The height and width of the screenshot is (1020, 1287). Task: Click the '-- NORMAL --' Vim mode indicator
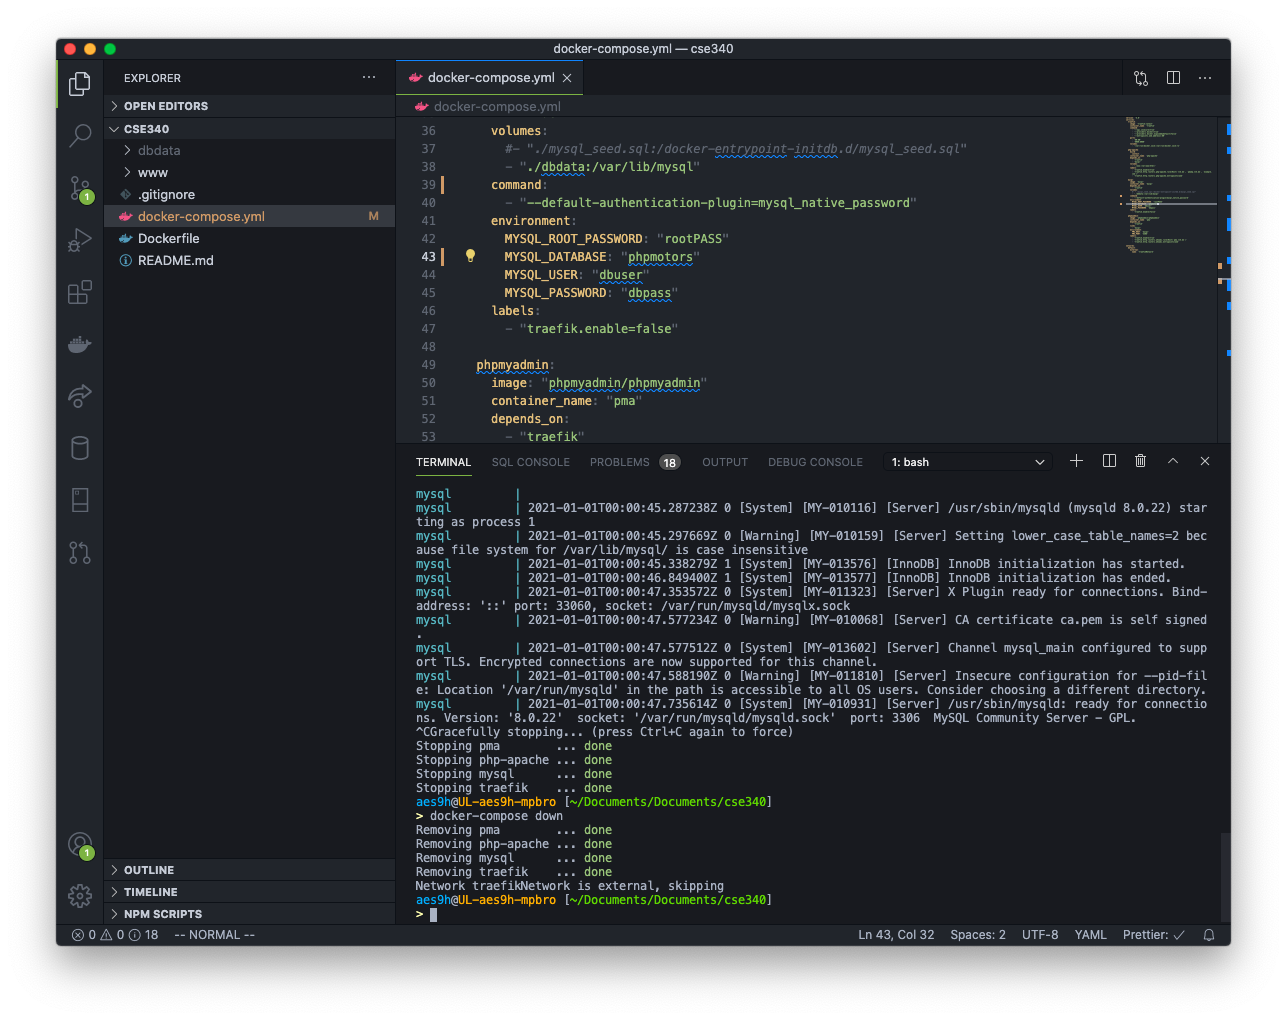pyautogui.click(x=214, y=935)
